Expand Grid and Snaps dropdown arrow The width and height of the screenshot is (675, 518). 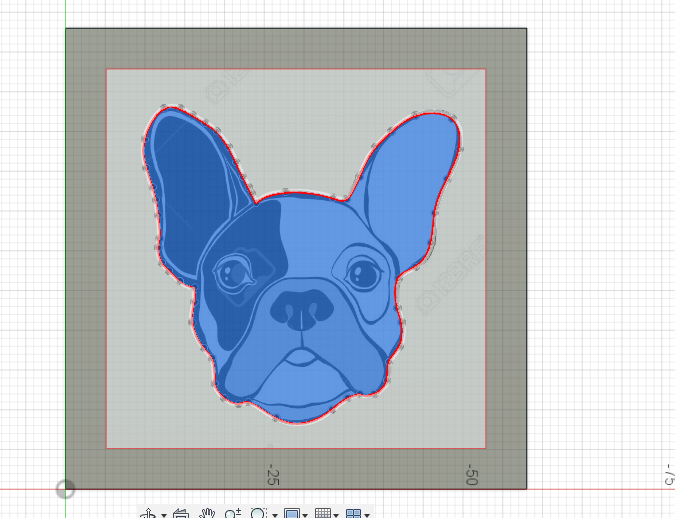tap(336, 515)
